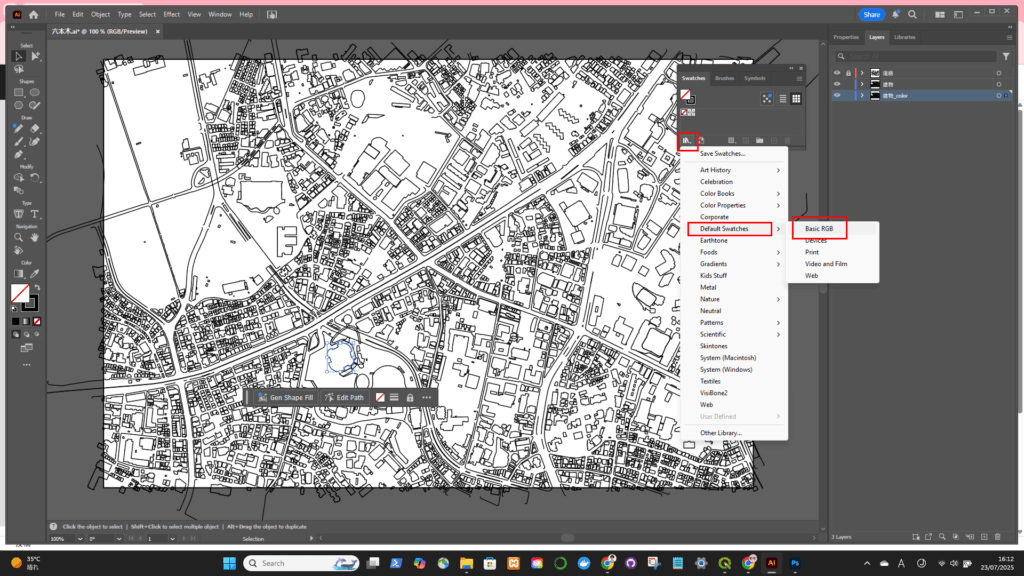Pick the Selection arrow tool
The width and height of the screenshot is (1024, 576).
(19, 56)
